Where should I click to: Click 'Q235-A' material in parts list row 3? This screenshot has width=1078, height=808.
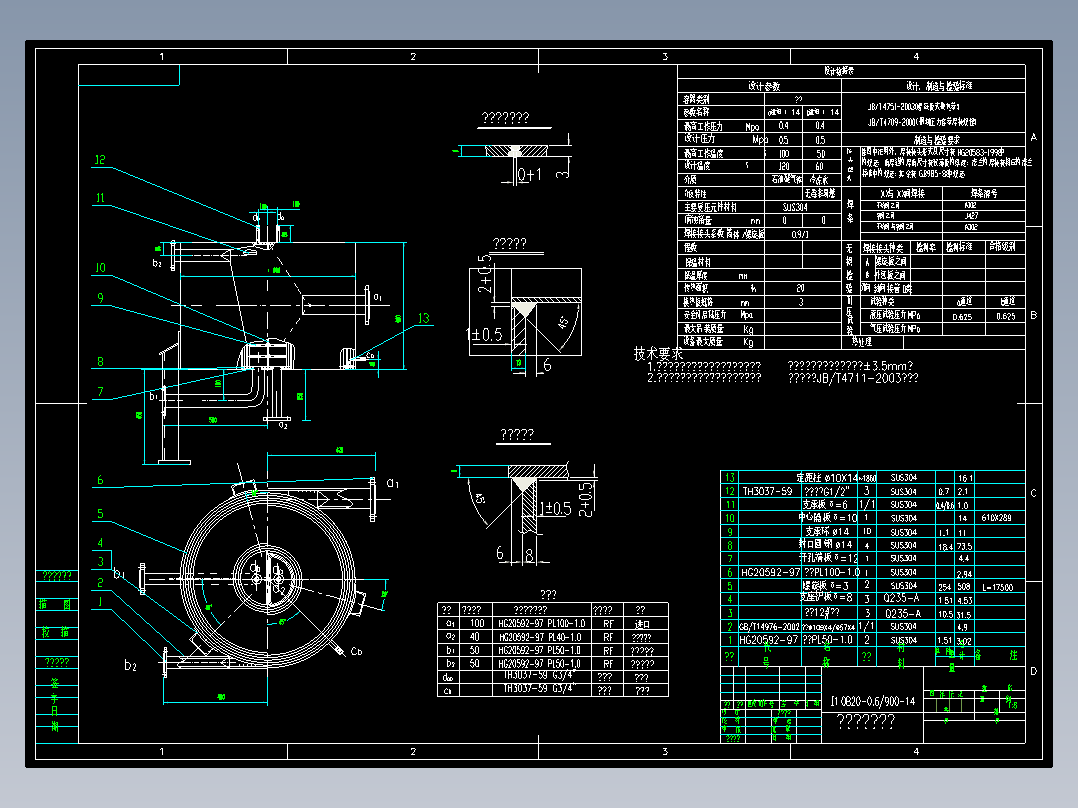pos(902,613)
